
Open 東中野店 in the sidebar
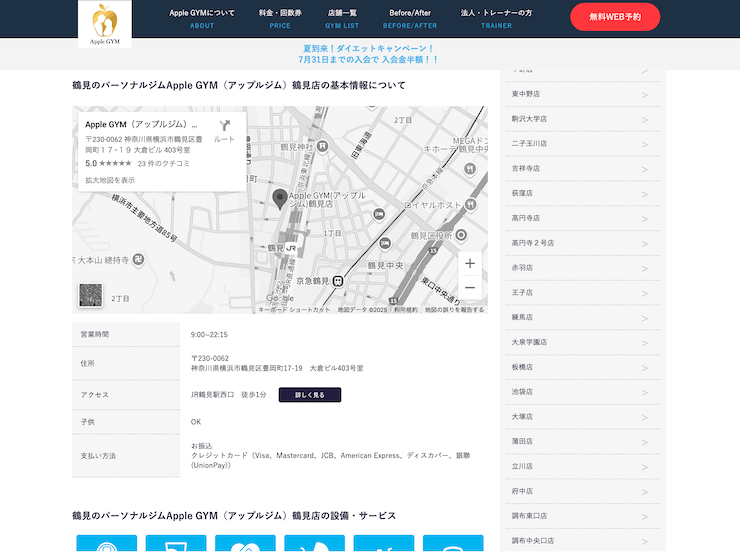point(583,94)
